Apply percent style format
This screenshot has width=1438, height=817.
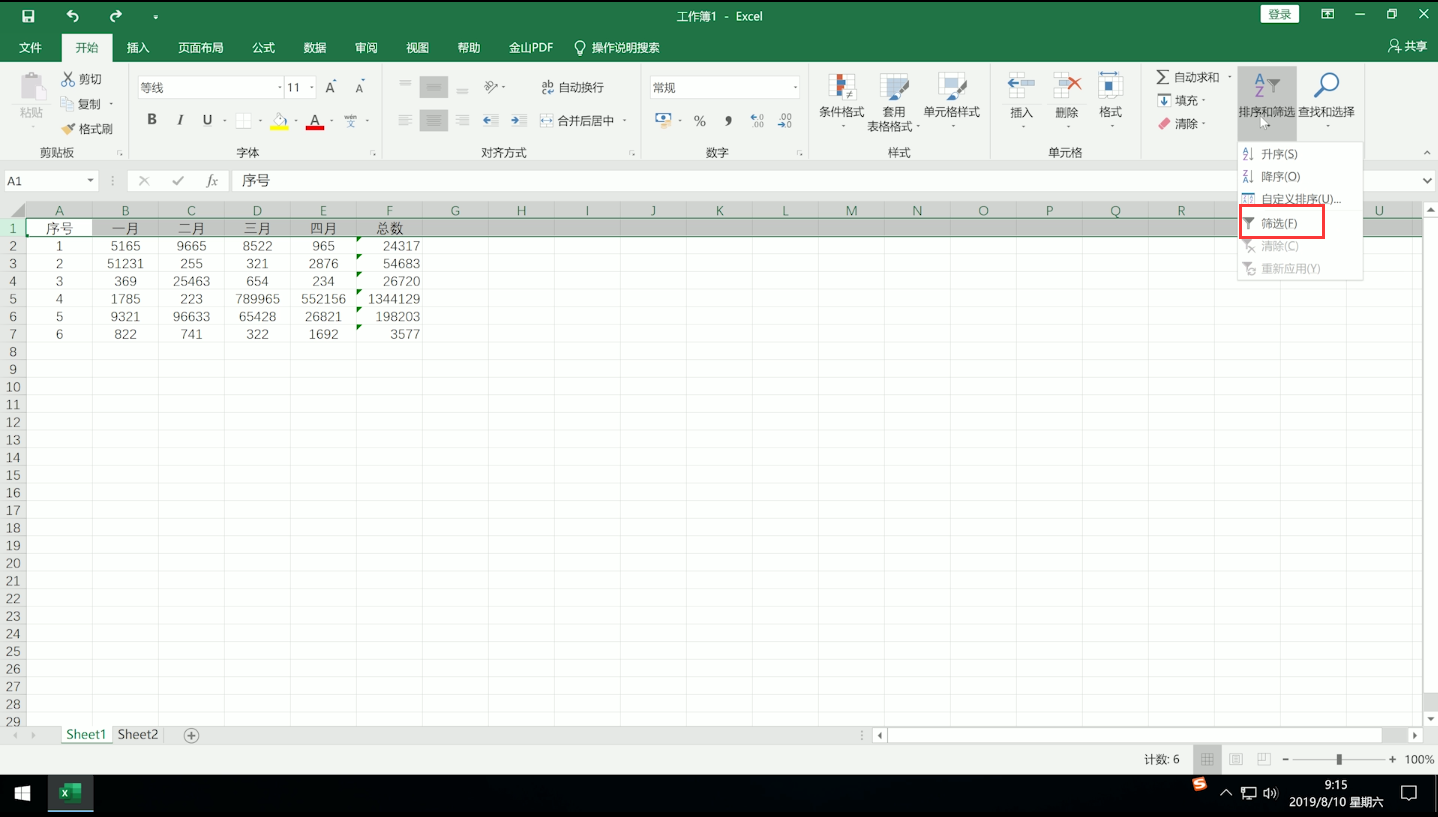click(x=700, y=121)
